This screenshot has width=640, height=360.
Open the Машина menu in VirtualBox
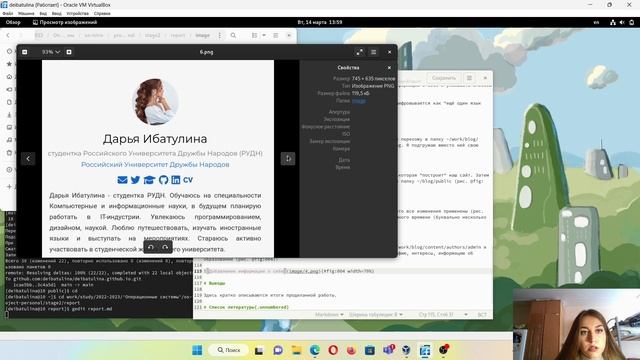(26, 13)
